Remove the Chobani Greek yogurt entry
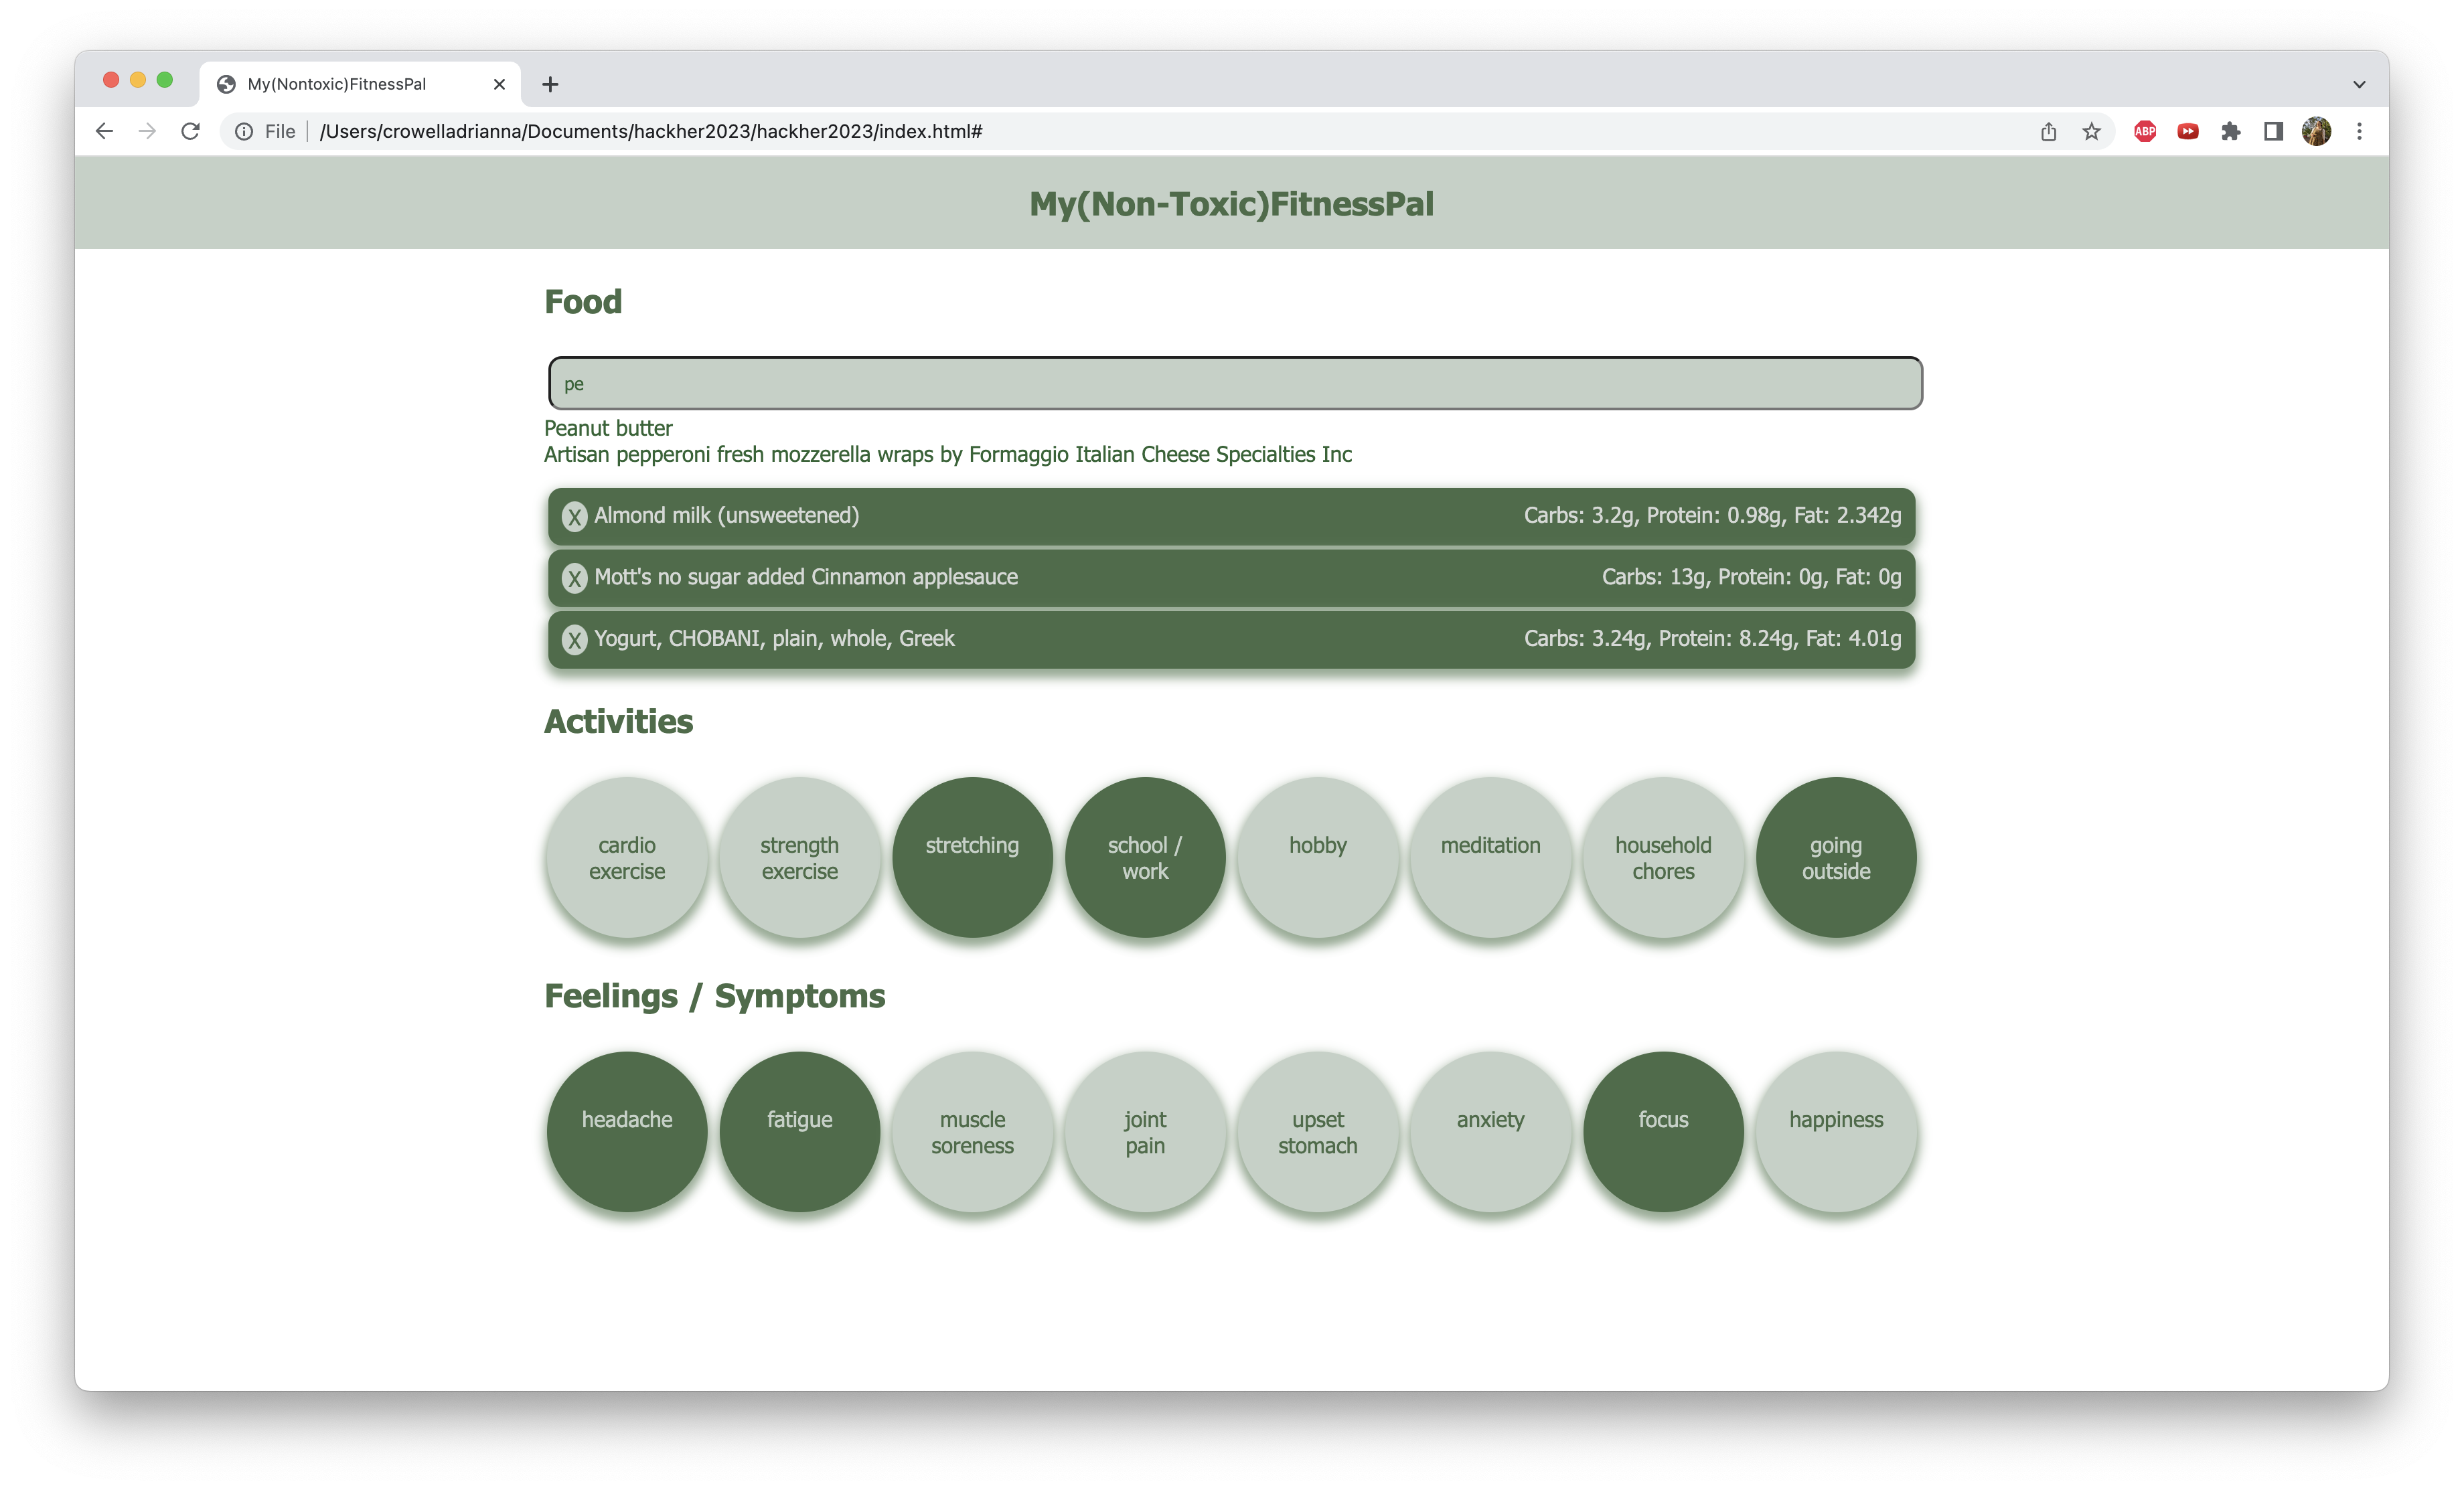Viewport: 2464px width, 1490px height. point(574,639)
